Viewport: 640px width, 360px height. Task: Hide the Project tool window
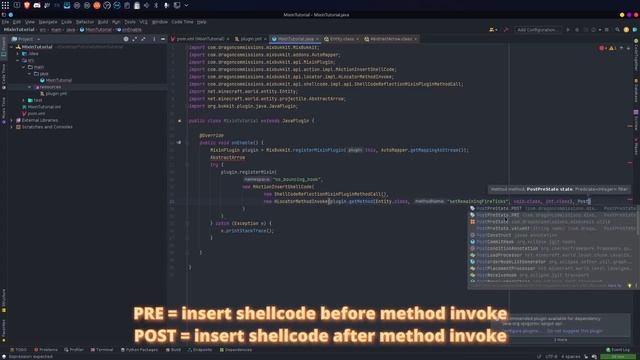tap(163, 39)
